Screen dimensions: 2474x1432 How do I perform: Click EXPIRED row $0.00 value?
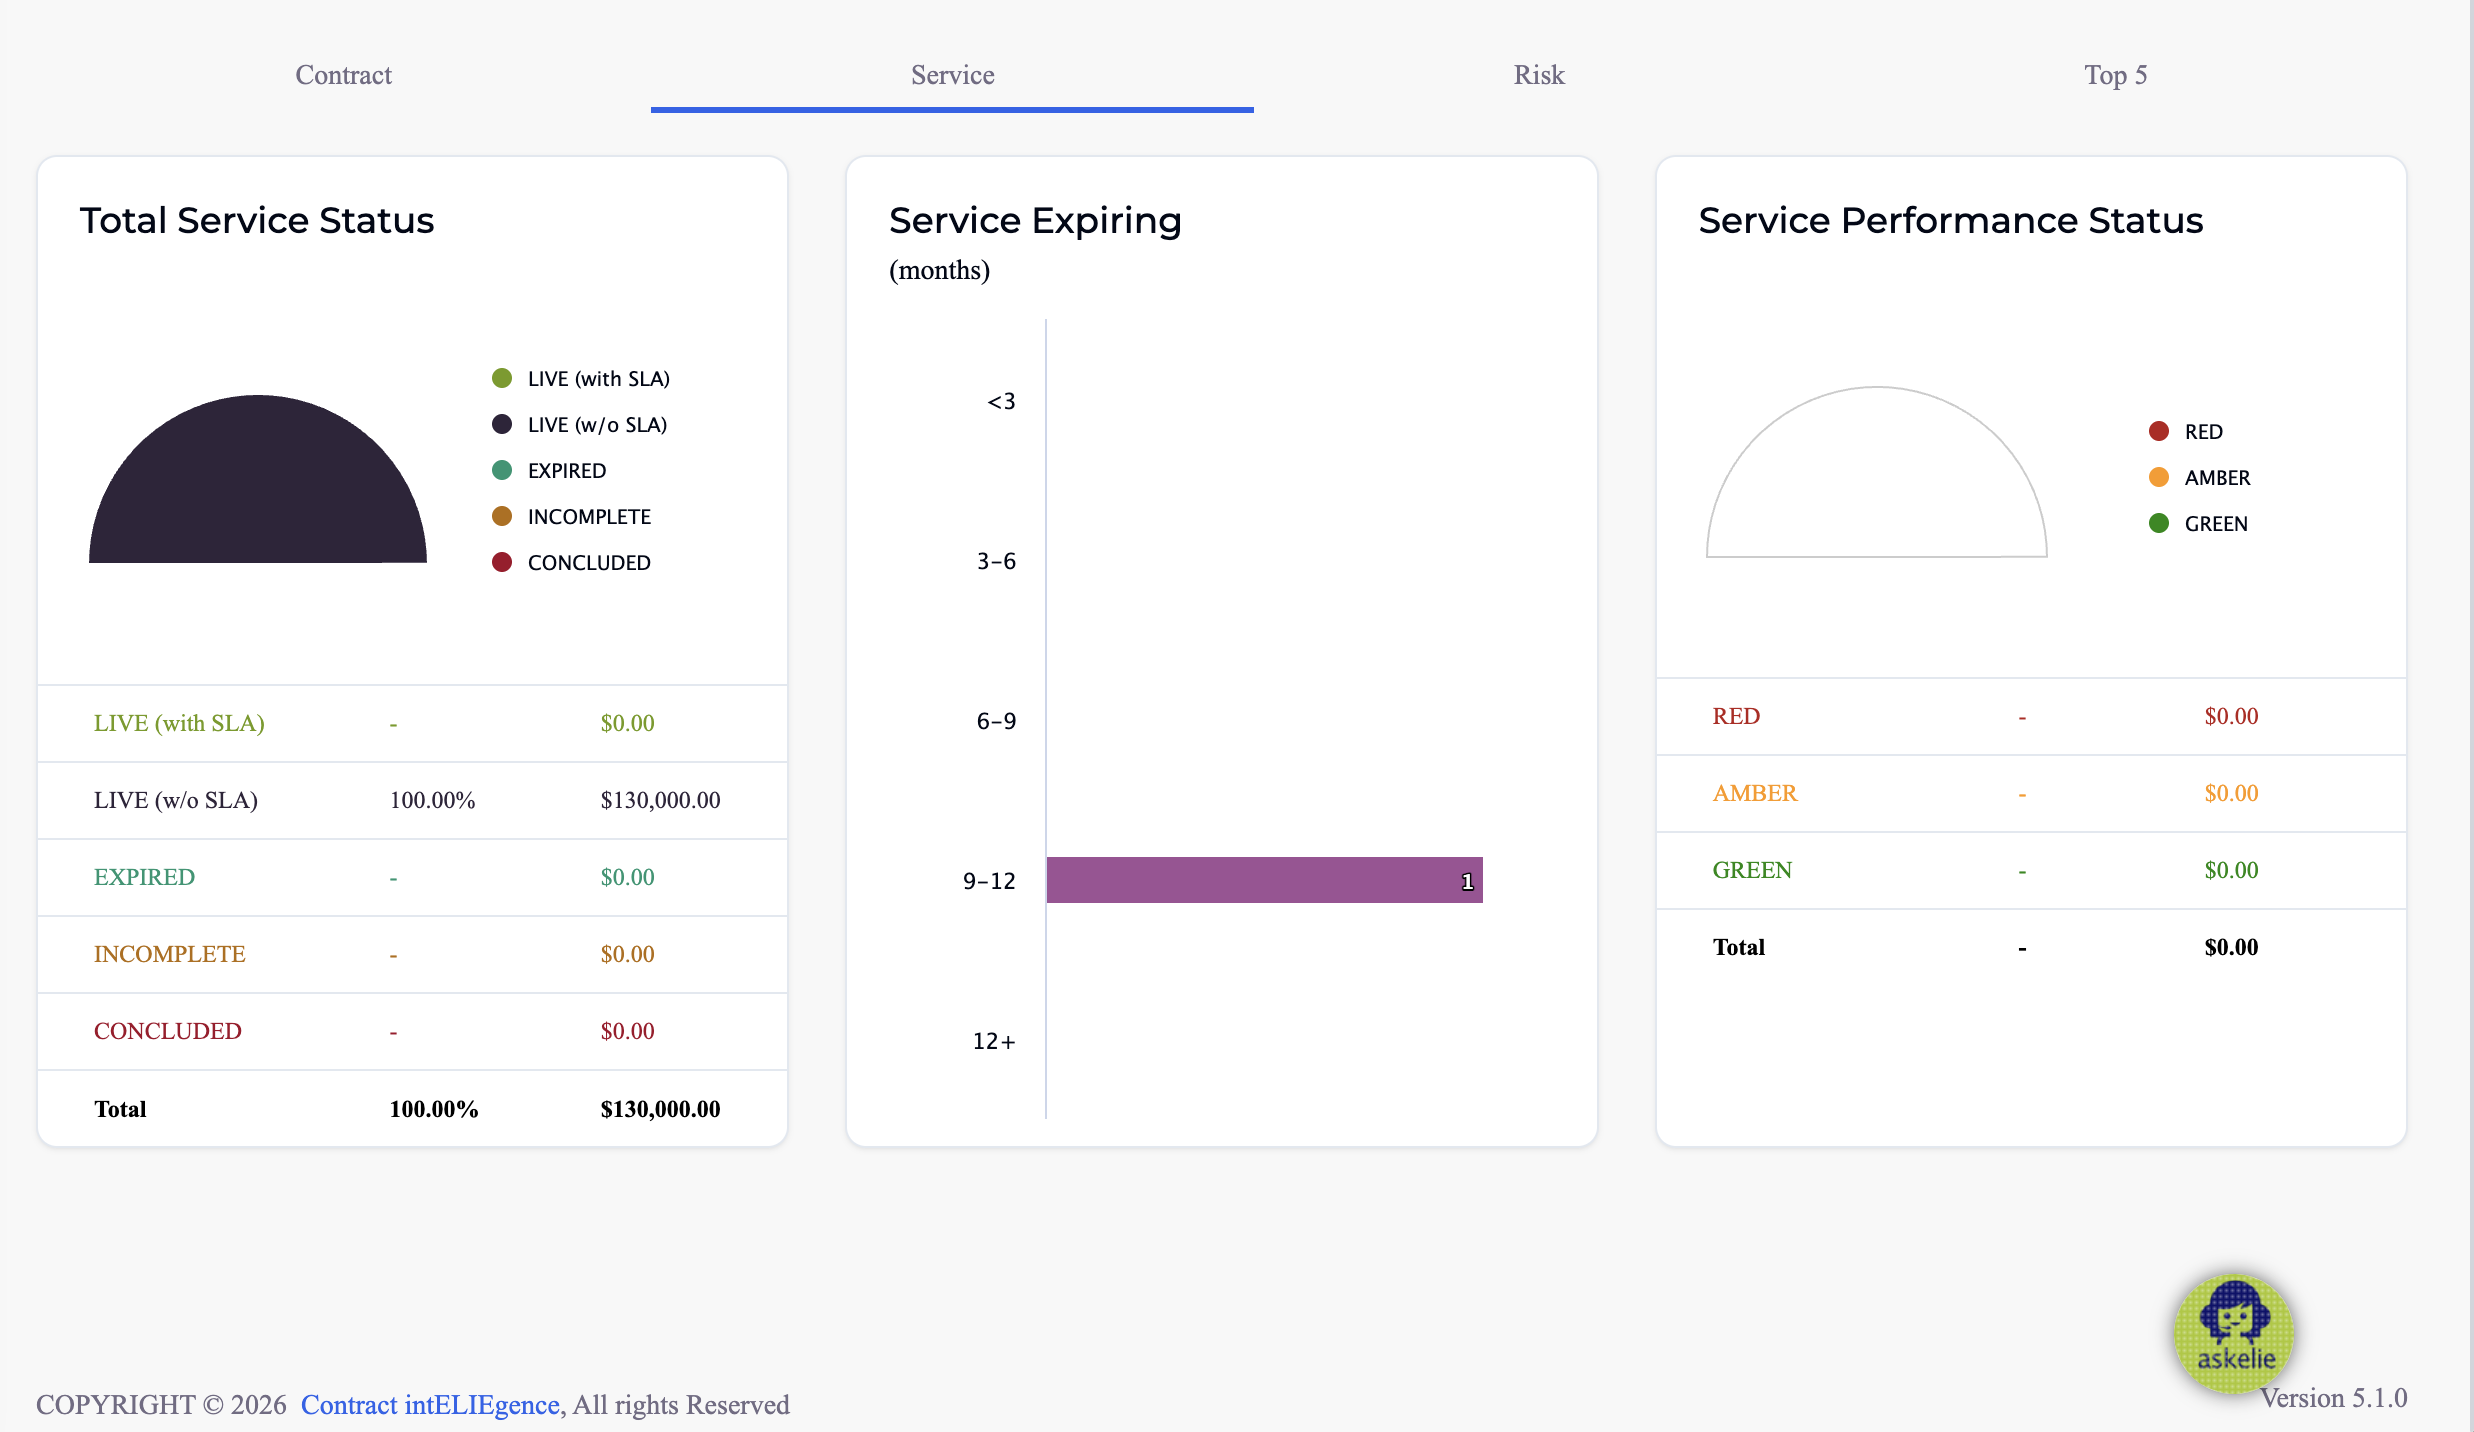pyautogui.click(x=627, y=877)
